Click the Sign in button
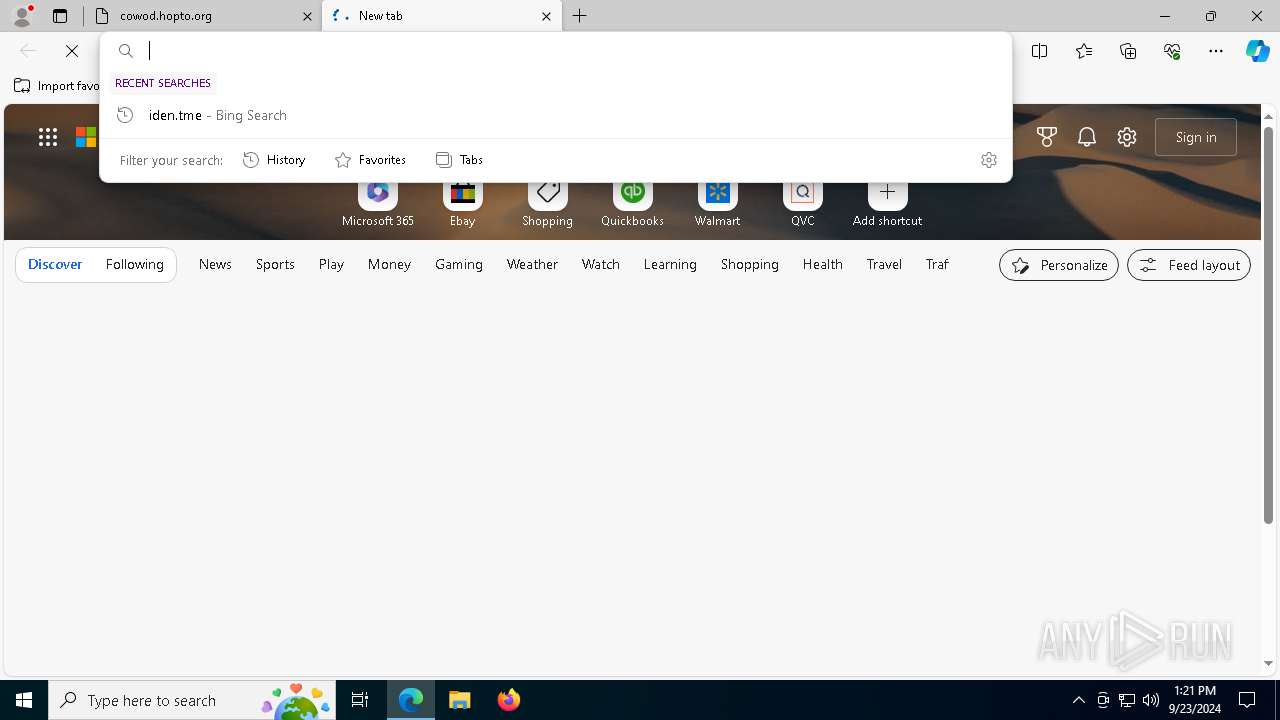The height and width of the screenshot is (720, 1280). coord(1196,137)
